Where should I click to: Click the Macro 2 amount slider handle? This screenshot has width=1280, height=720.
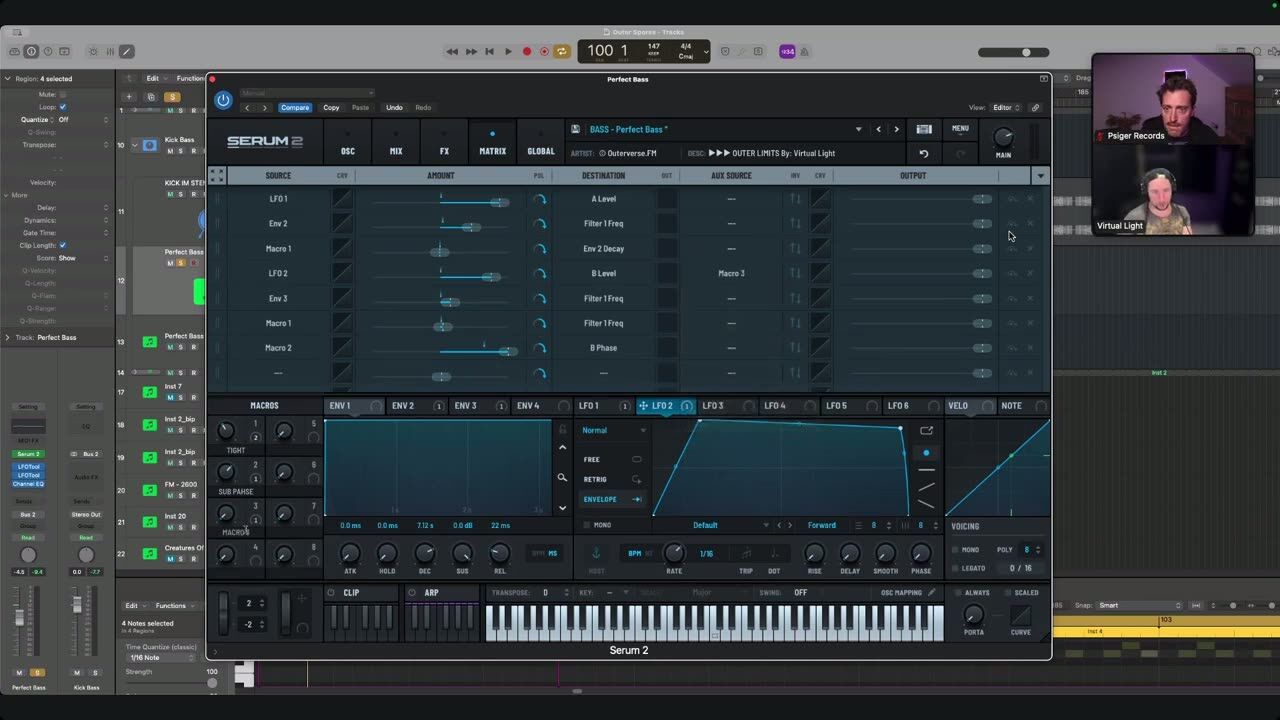pyautogui.click(x=508, y=351)
